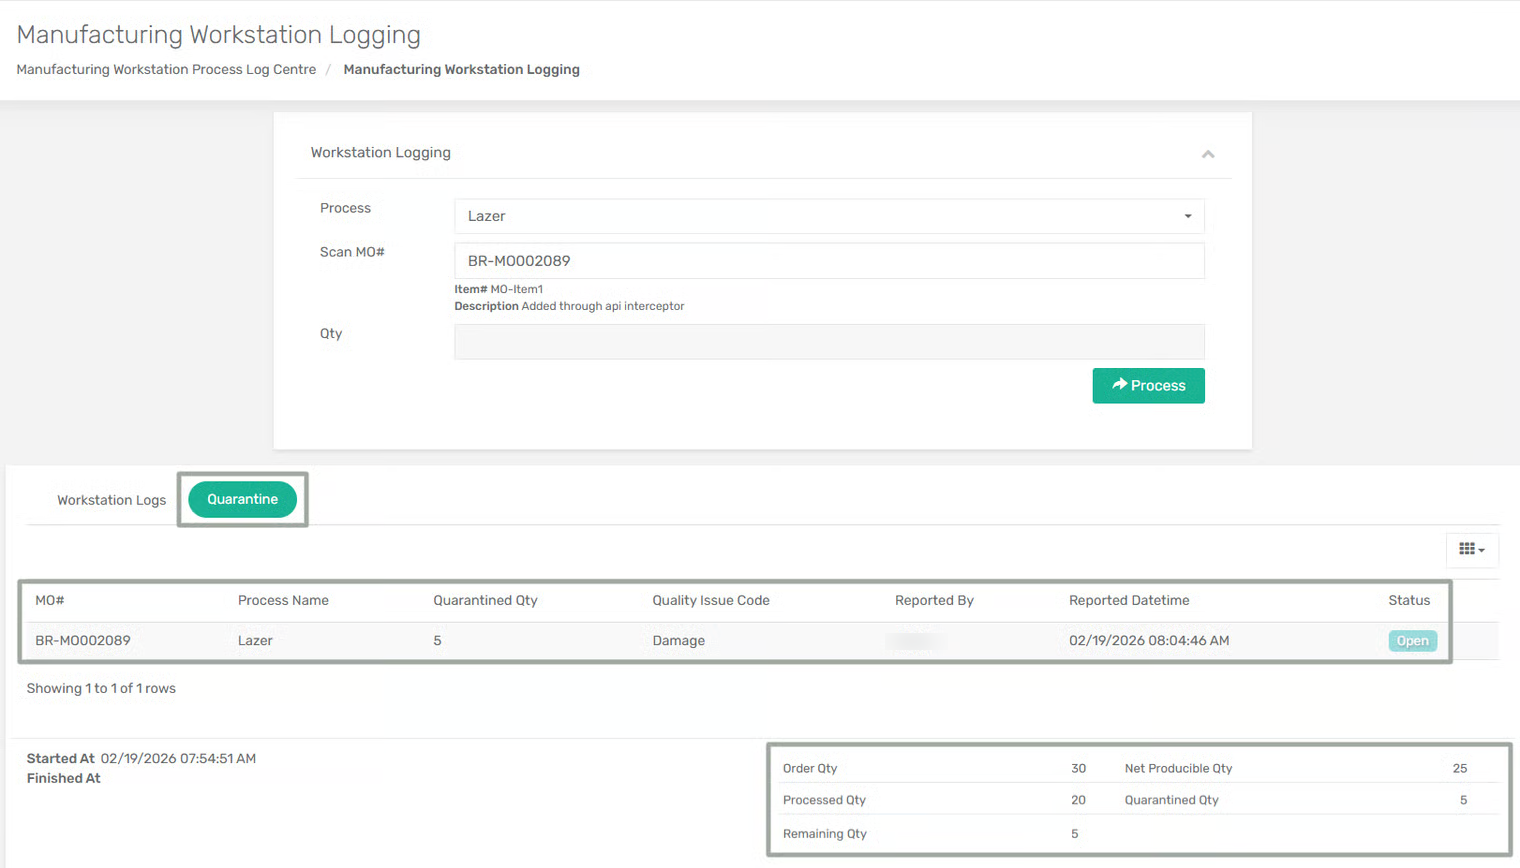
Task: Go to Manufacturing Workstation Process Log Centre breadcrumb
Action: click(x=166, y=69)
